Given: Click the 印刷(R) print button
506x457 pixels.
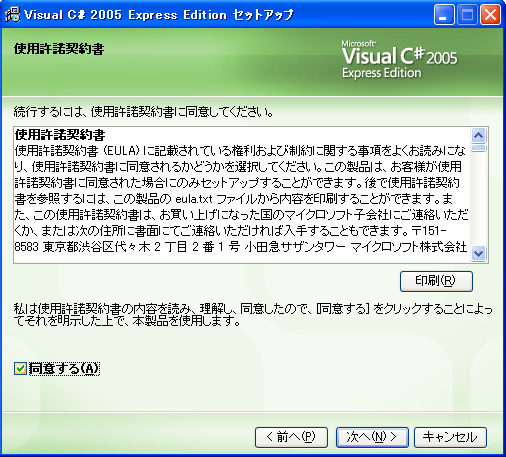Looking at the screenshot, I should tap(436, 281).
